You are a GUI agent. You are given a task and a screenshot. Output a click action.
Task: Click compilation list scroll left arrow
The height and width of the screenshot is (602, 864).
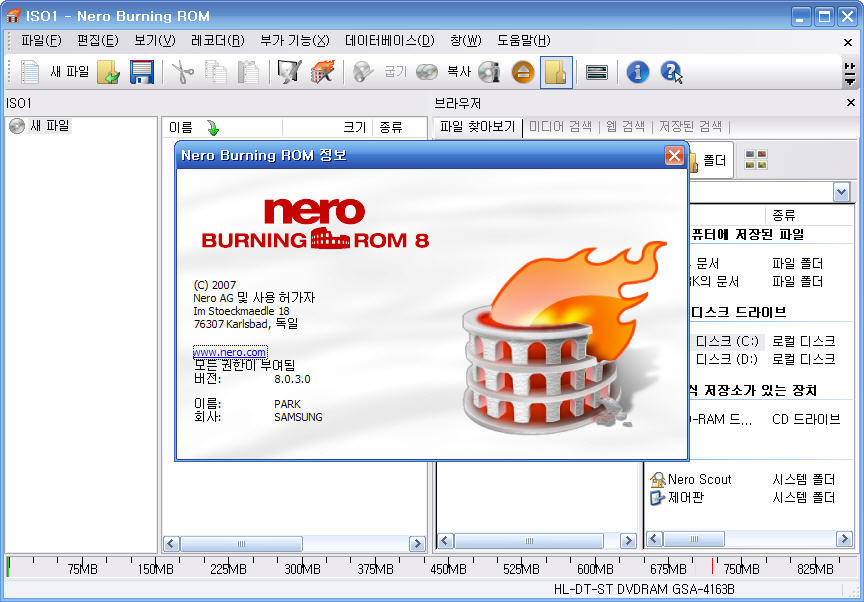tap(171, 544)
